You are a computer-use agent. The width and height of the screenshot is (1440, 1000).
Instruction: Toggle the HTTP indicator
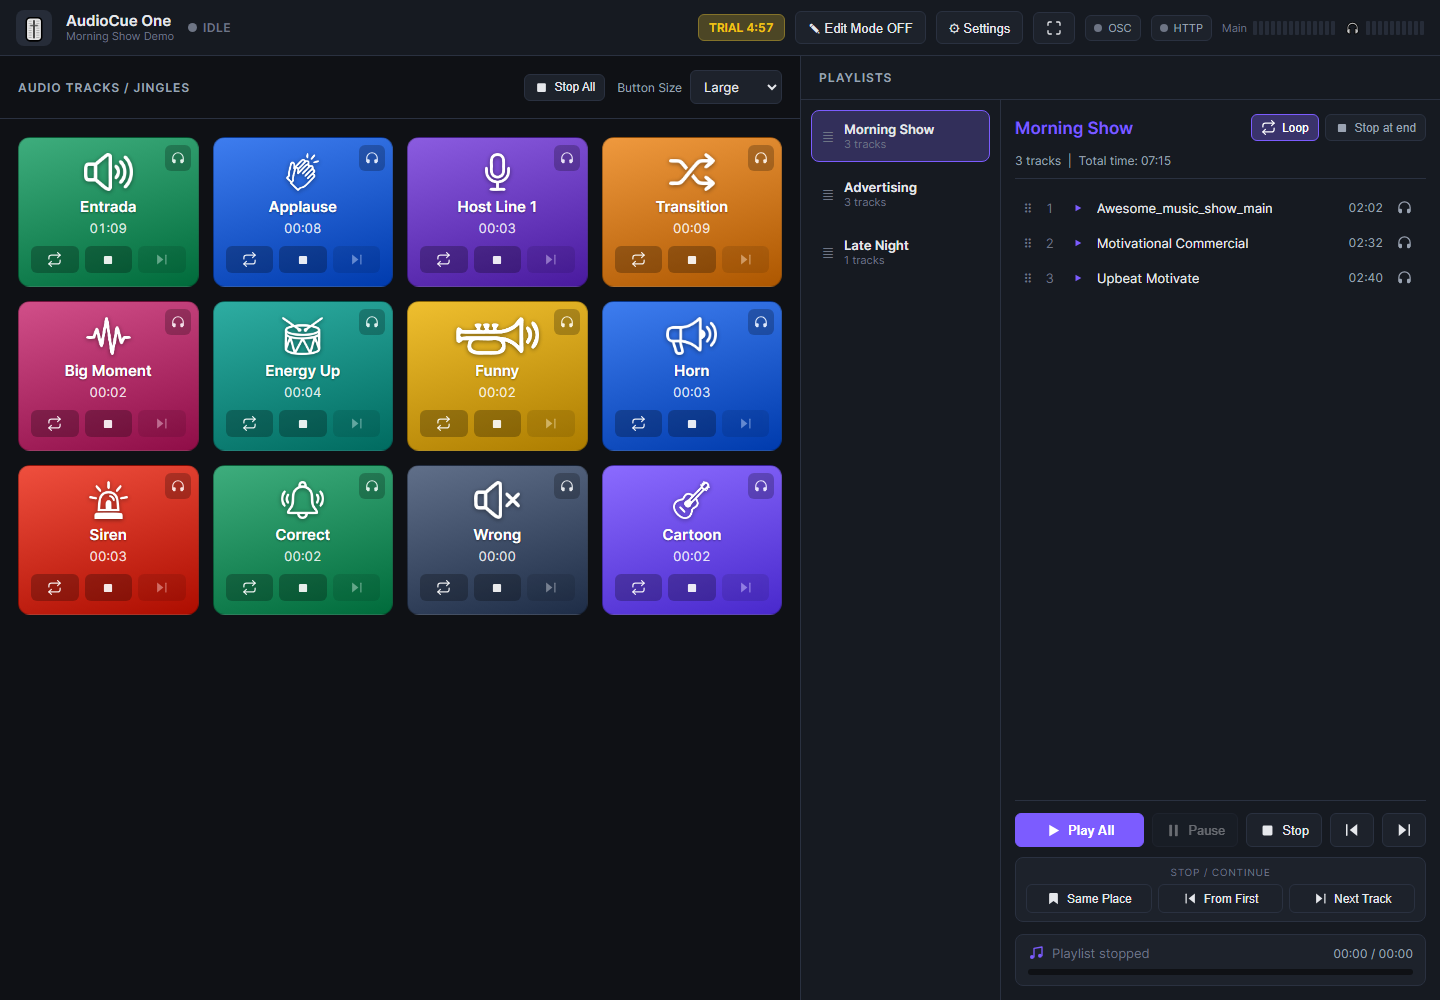click(1181, 28)
